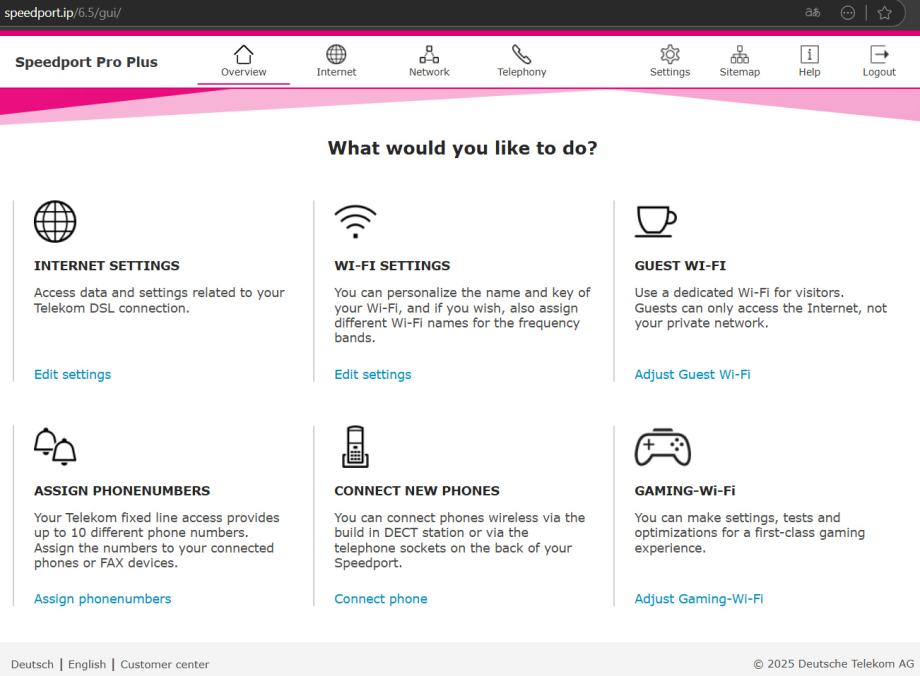The width and height of the screenshot is (920, 676).
Task: Click the GAMING-Wi-Fi heading
Action: pos(685,491)
